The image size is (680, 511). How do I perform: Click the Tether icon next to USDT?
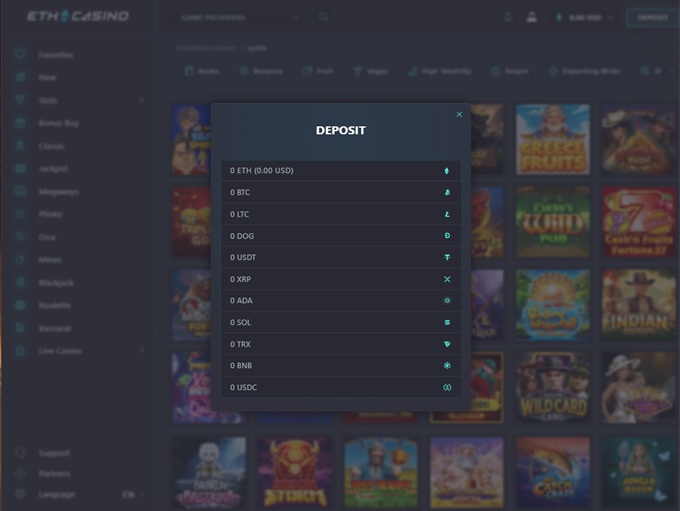(x=447, y=258)
